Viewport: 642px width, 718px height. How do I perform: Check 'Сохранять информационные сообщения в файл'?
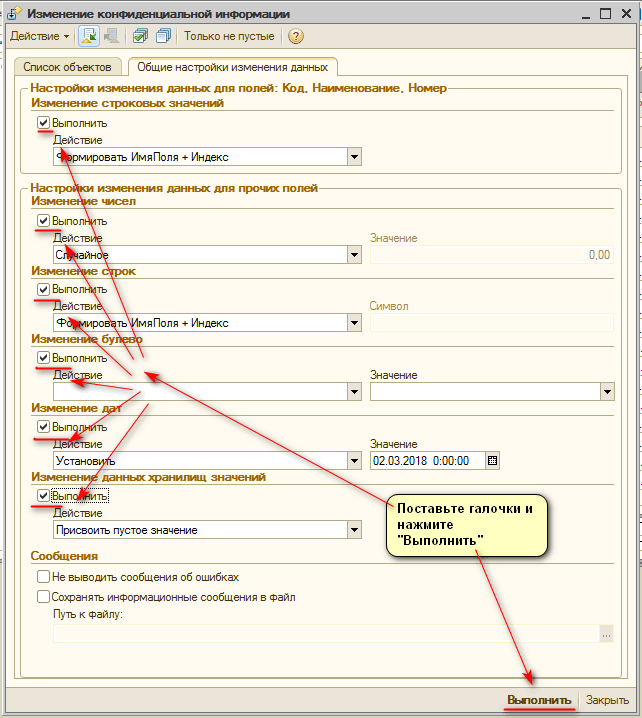pyautogui.click(x=43, y=597)
